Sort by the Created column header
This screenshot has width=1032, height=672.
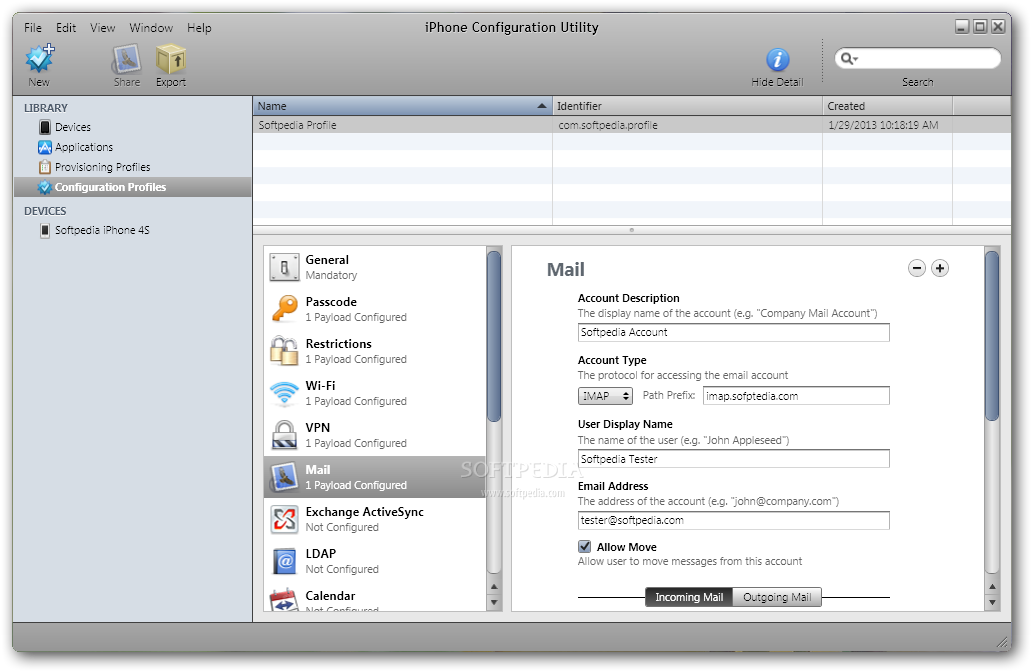coord(887,106)
